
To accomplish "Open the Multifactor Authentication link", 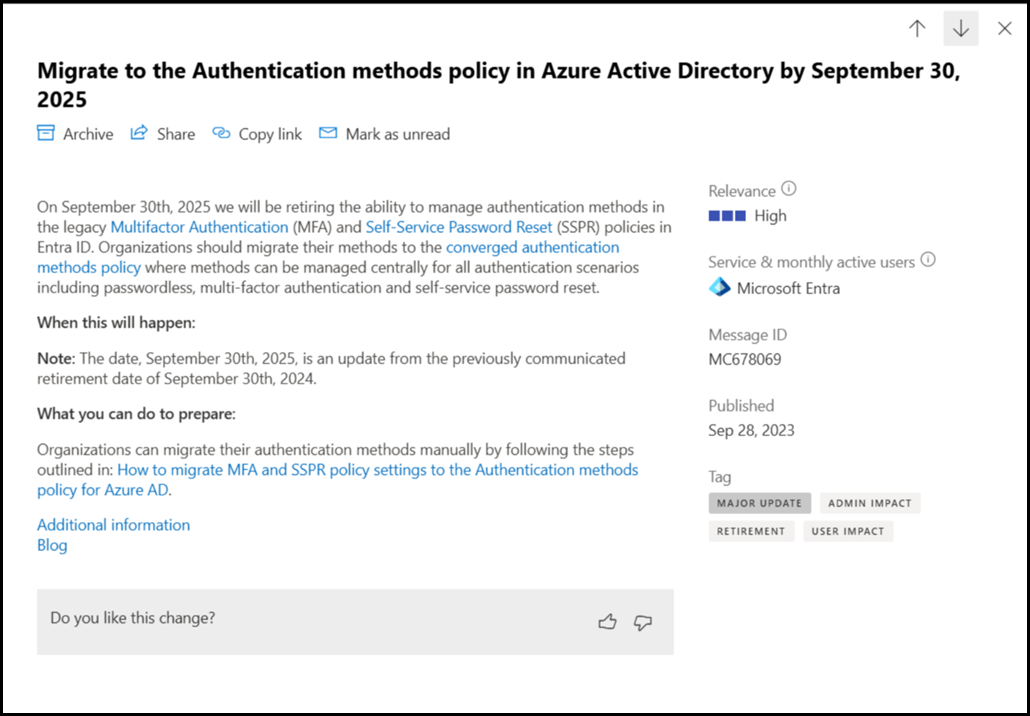I will pyautogui.click(x=199, y=227).
